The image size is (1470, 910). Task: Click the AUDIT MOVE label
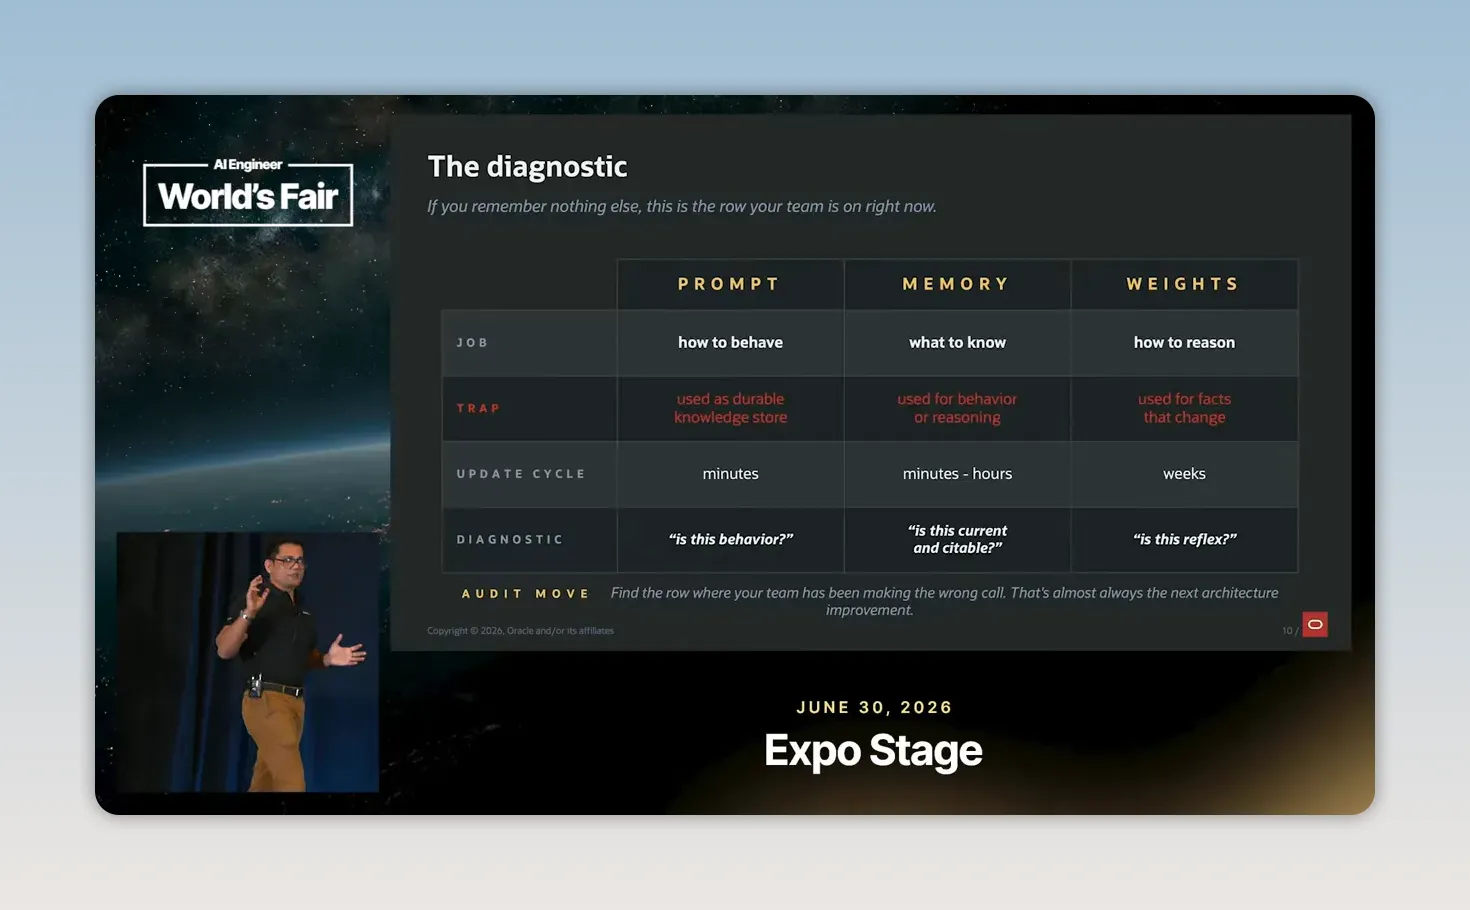pos(525,594)
